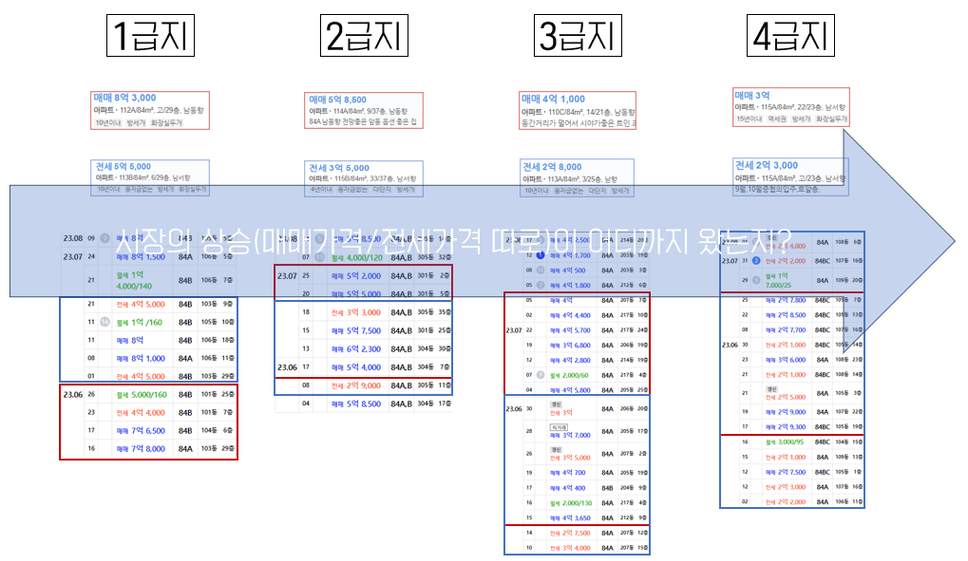Image resolution: width=968 pixels, height=561 pixels.
Task: Click the 역세권 tag
Action: click(x=777, y=119)
